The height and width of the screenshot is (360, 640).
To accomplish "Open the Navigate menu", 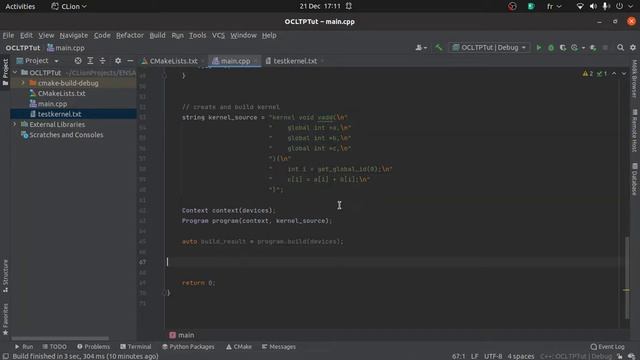I will click(73, 36).
